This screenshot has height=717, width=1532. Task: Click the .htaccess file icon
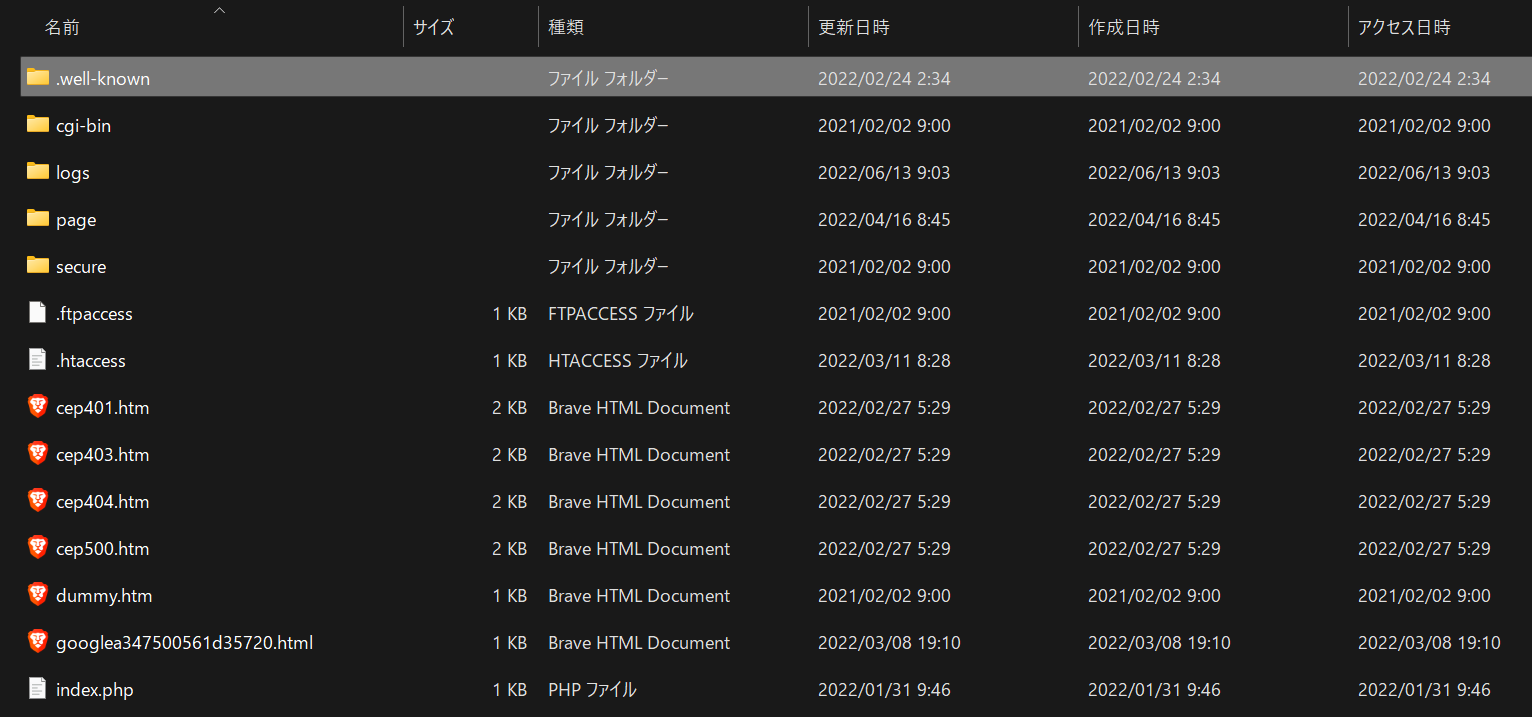(x=38, y=359)
